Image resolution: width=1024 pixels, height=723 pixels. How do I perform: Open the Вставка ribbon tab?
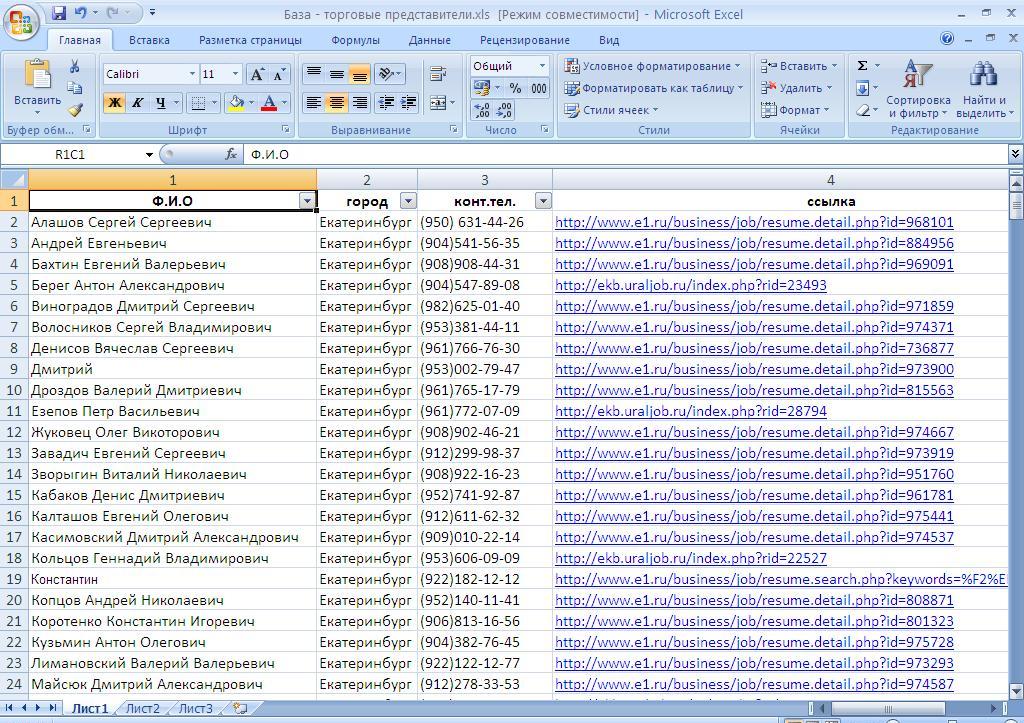click(x=149, y=40)
